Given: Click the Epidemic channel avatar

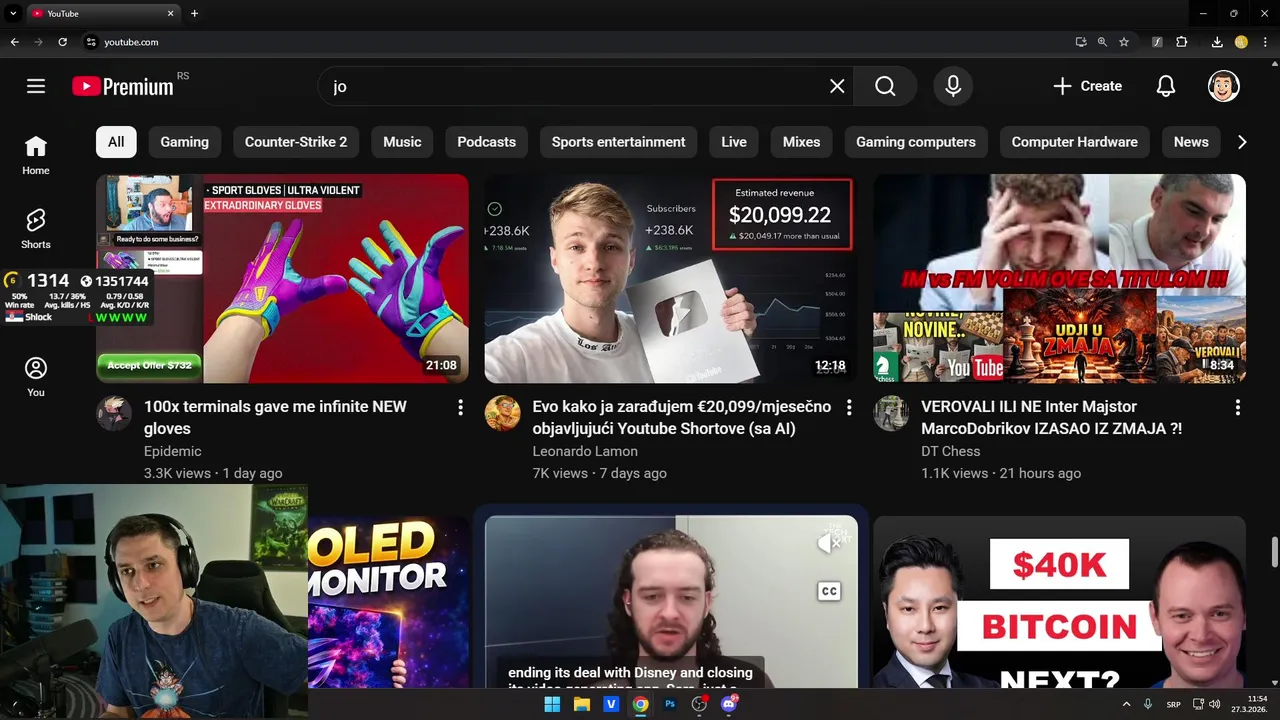Looking at the screenshot, I should click(x=114, y=413).
